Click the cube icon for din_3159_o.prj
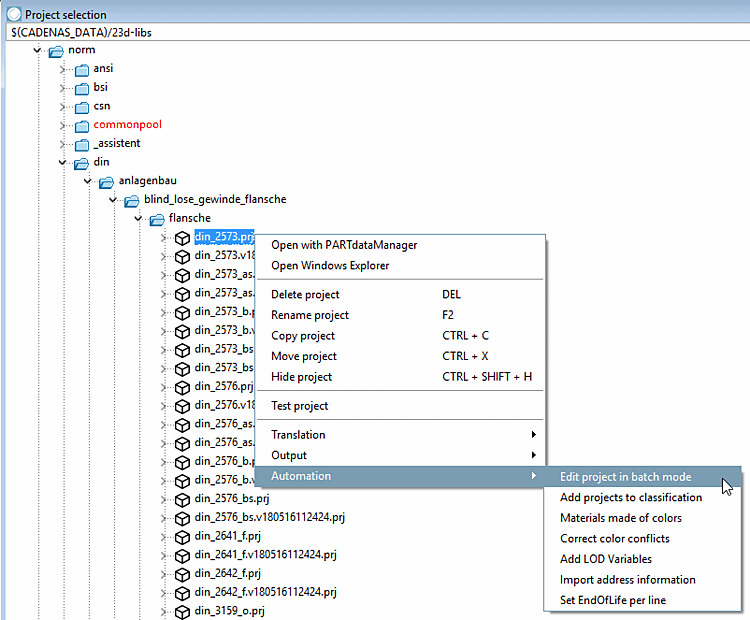 tap(182, 612)
